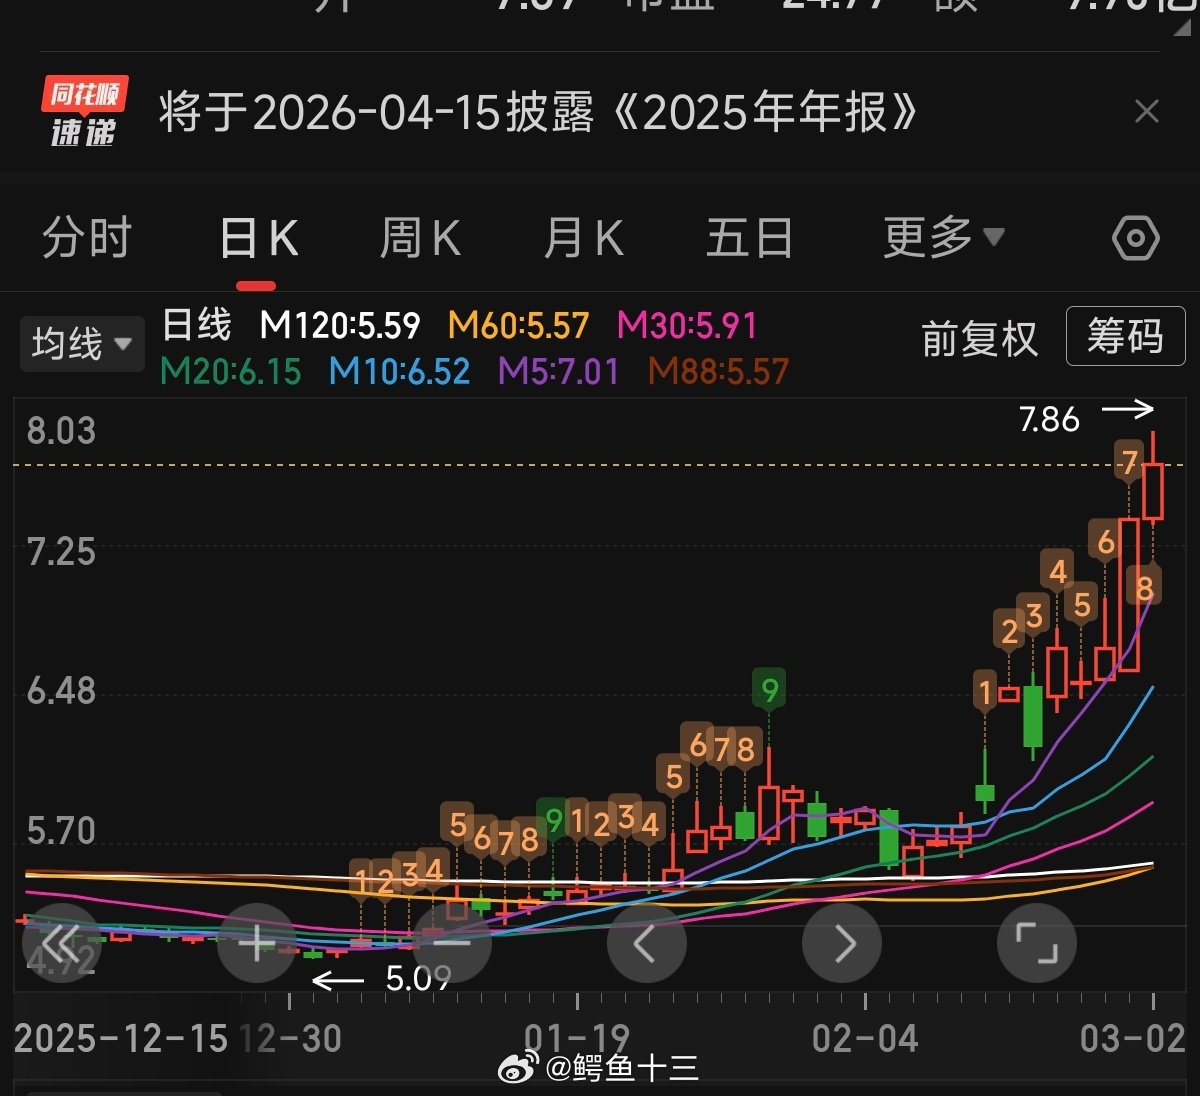Click the Weibo camera icon near @鳄鱼十三
1200x1096 pixels.
point(517,1070)
